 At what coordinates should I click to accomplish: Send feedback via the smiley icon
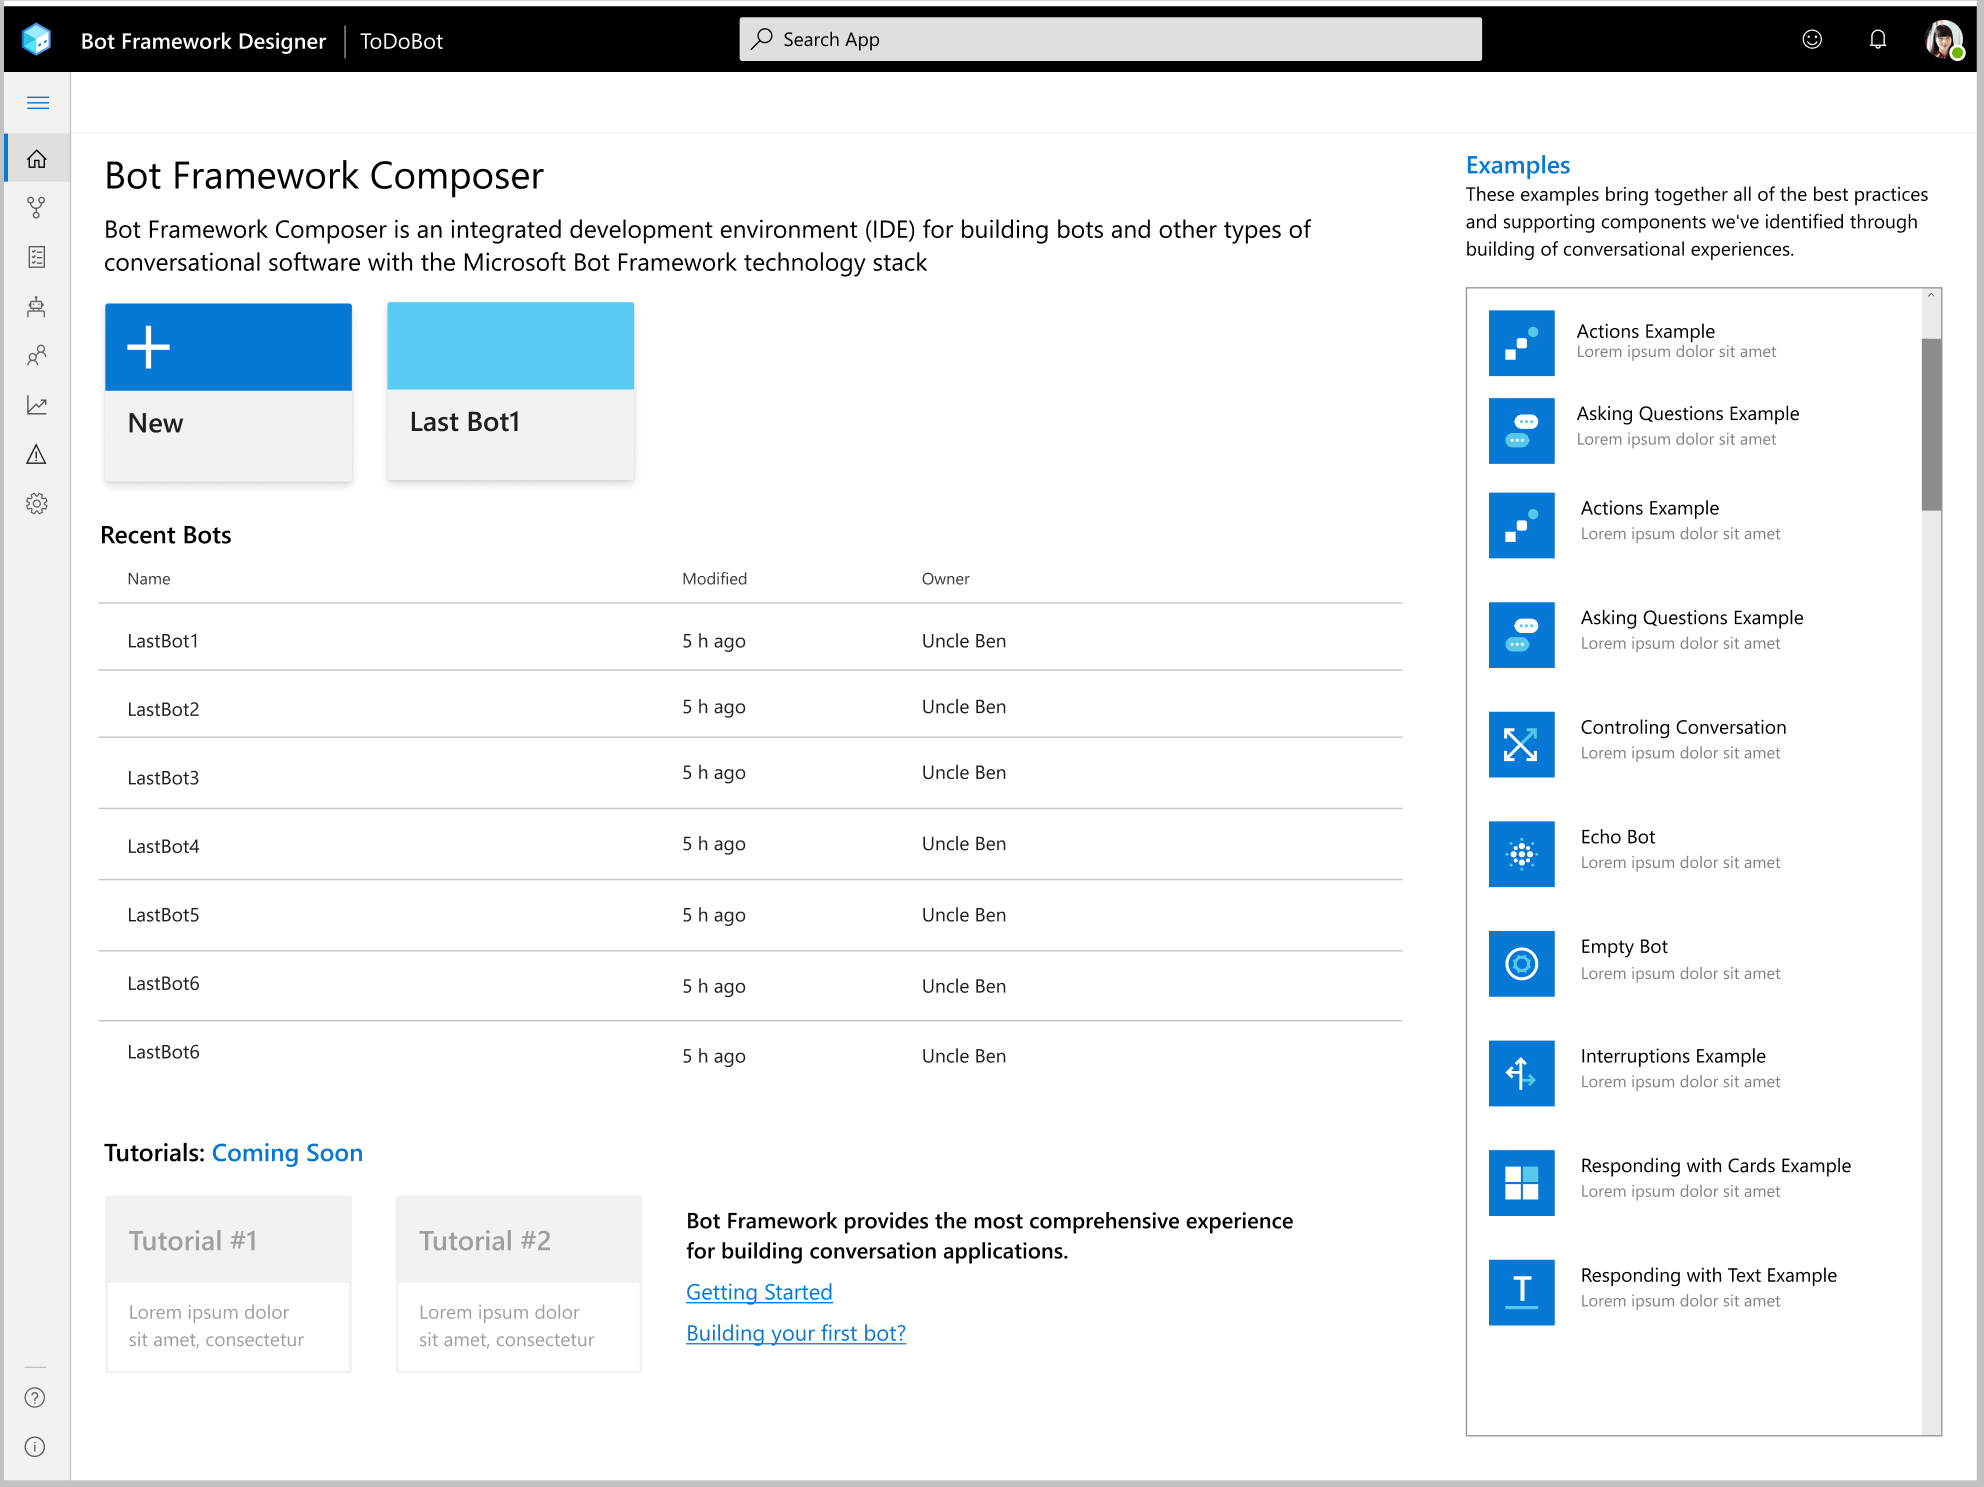click(1812, 39)
